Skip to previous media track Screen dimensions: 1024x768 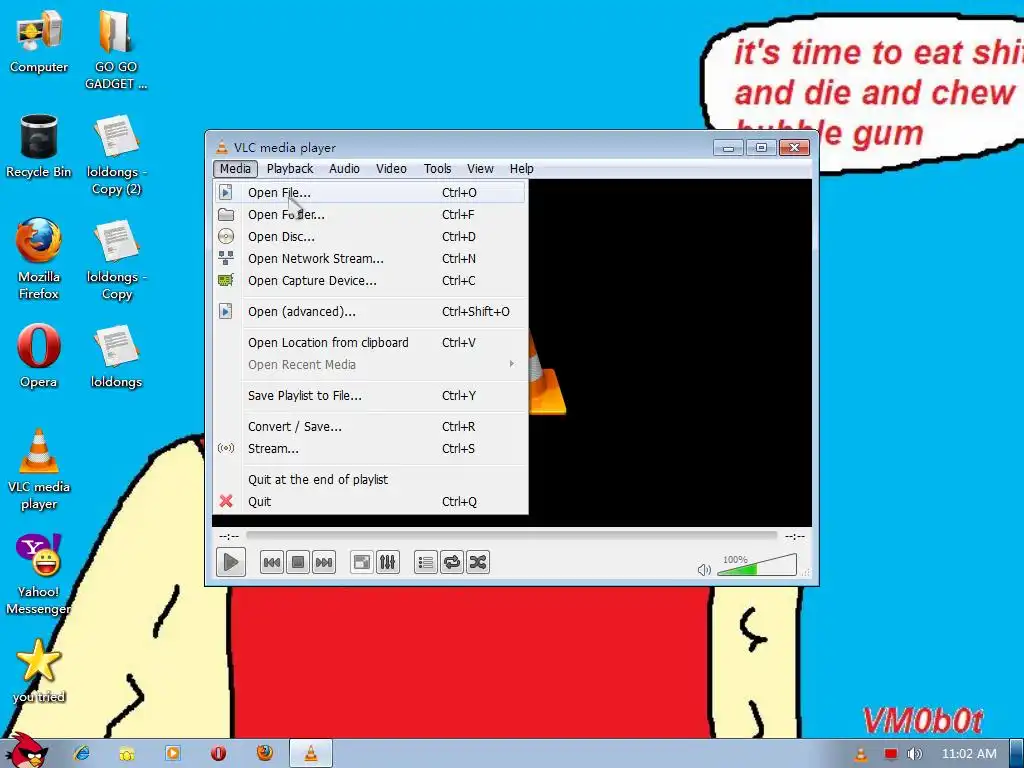(x=272, y=562)
